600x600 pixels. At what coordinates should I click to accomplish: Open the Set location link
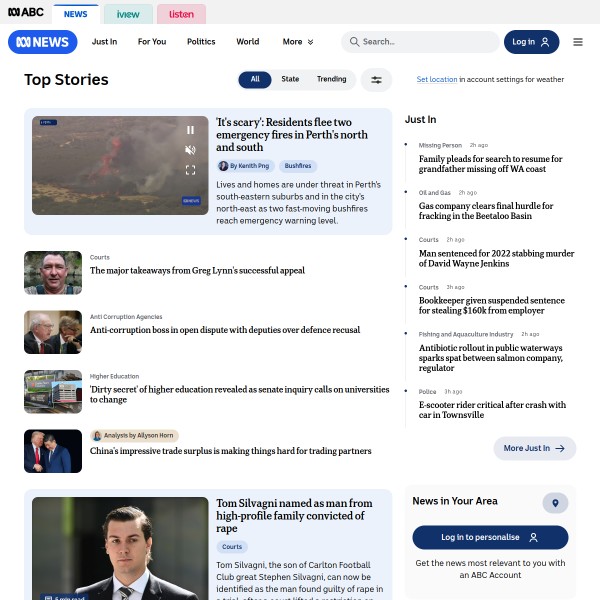[x=437, y=80]
